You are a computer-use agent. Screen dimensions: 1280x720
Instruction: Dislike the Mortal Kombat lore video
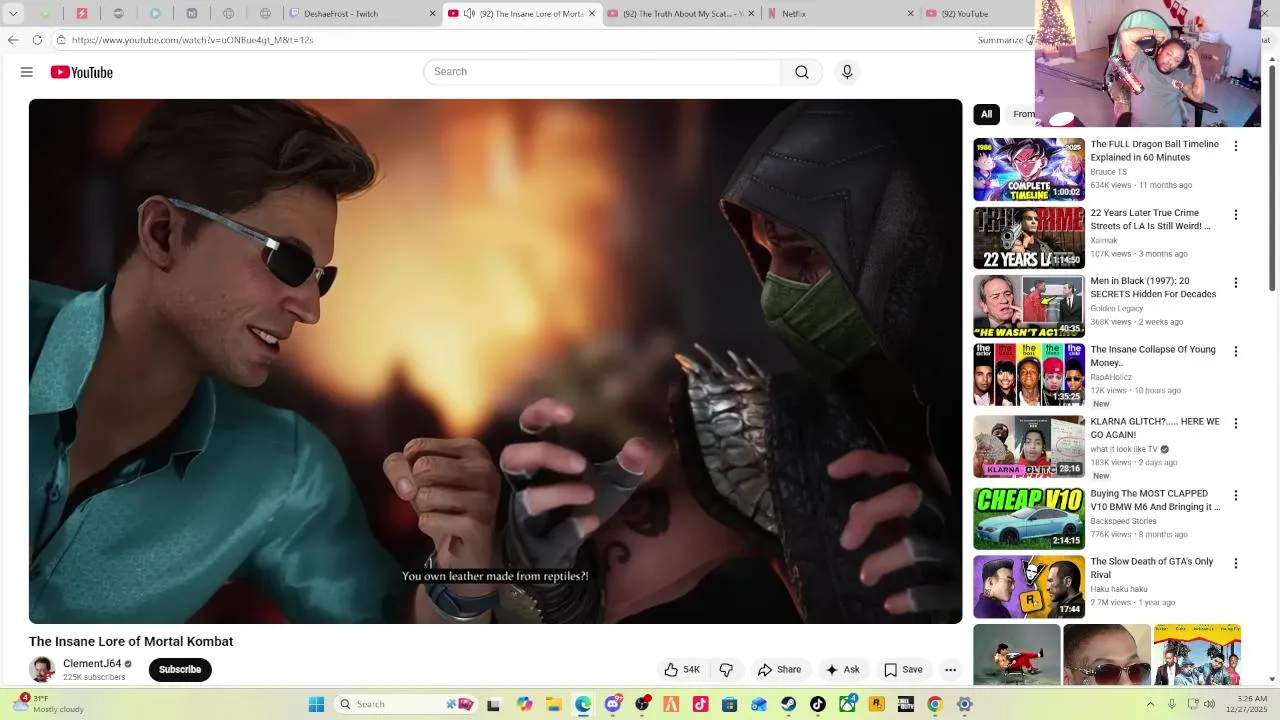(x=726, y=670)
